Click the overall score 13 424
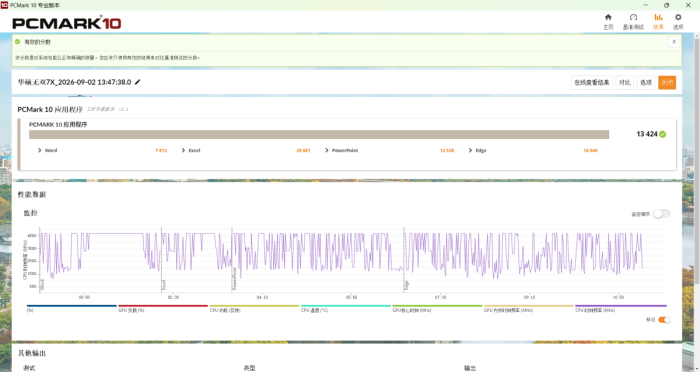700x372 pixels. click(x=647, y=134)
